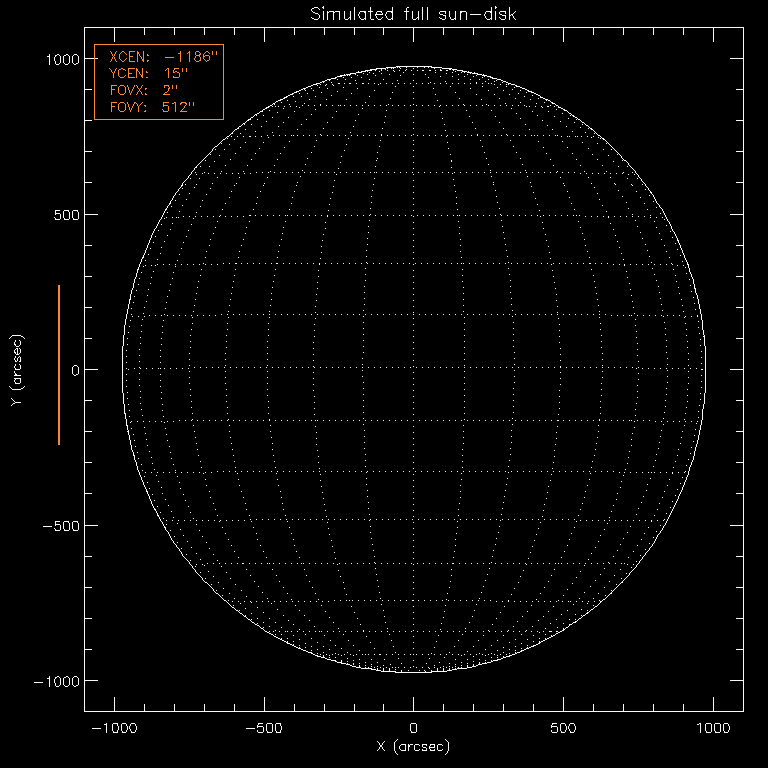Click the center of the solar disk grid
Image resolution: width=768 pixels, height=768 pixels.
[x=414, y=369]
